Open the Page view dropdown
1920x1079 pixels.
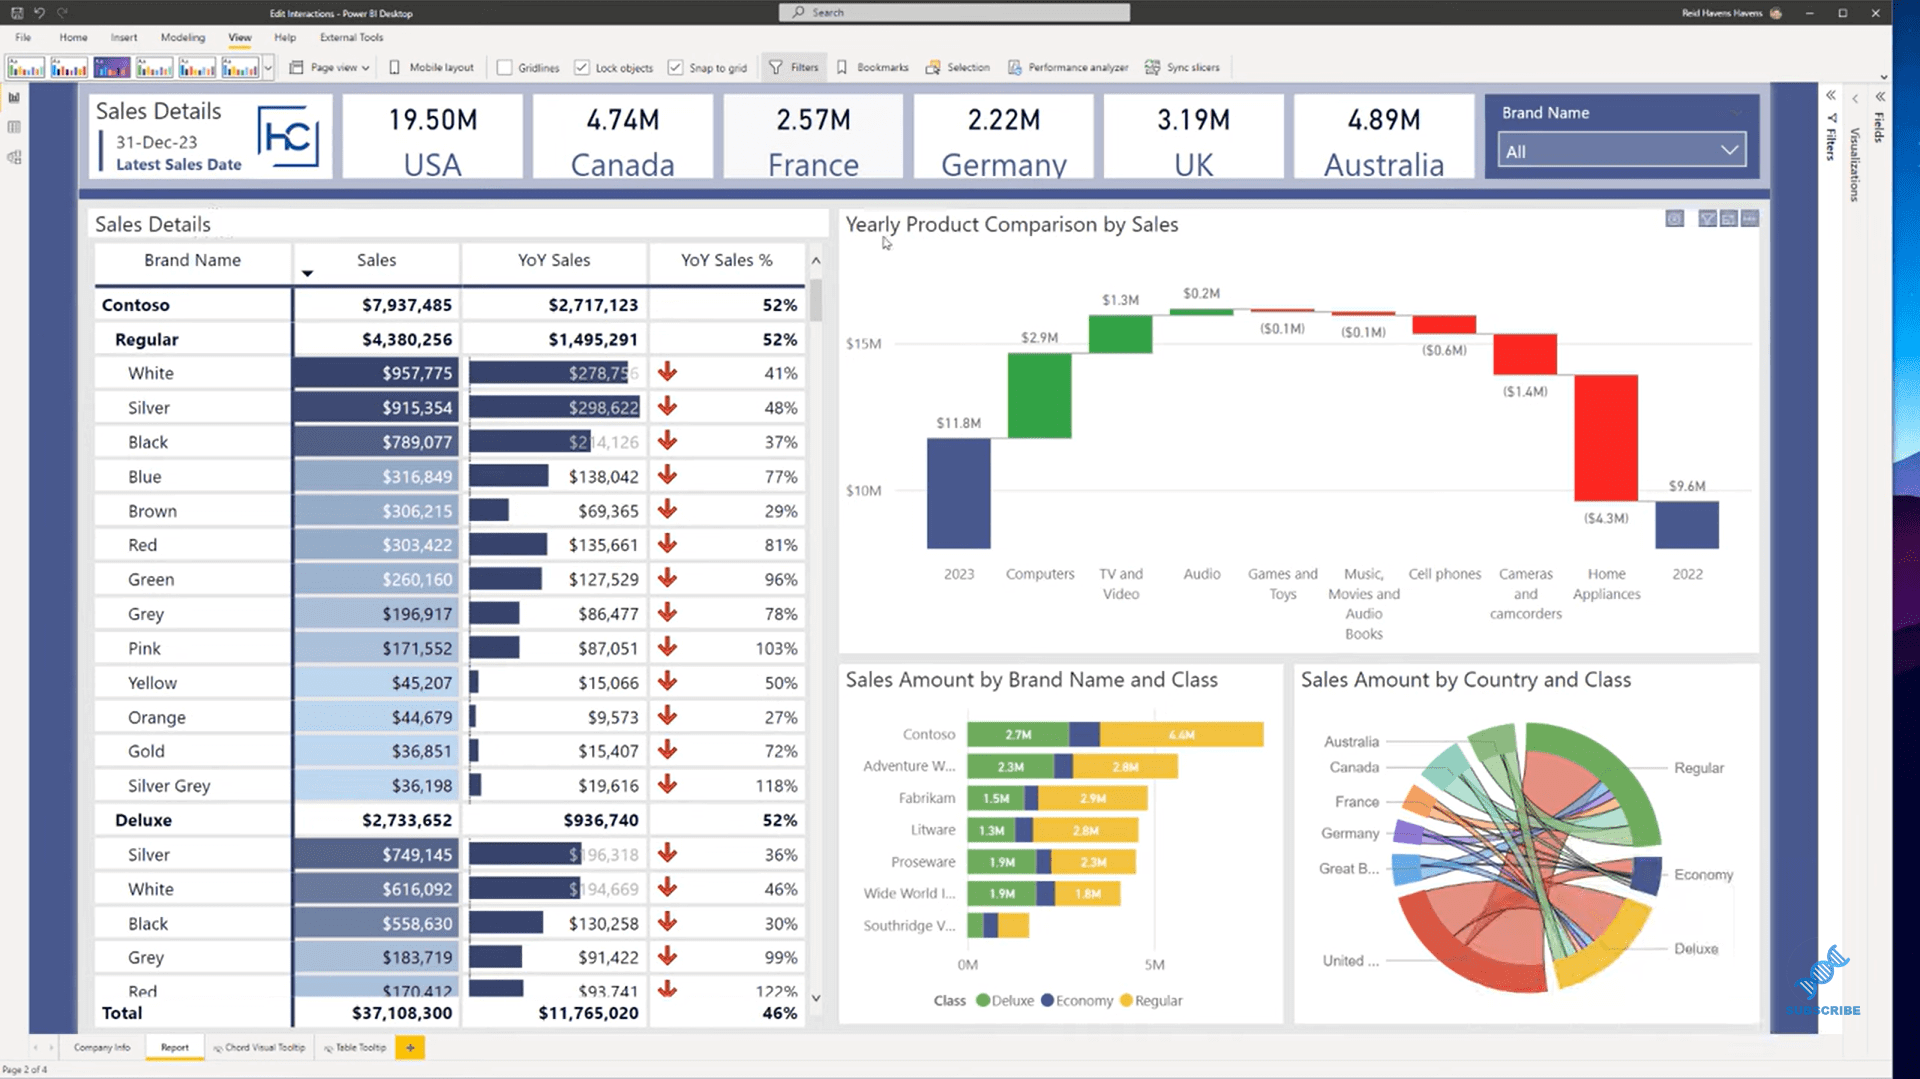(330, 67)
